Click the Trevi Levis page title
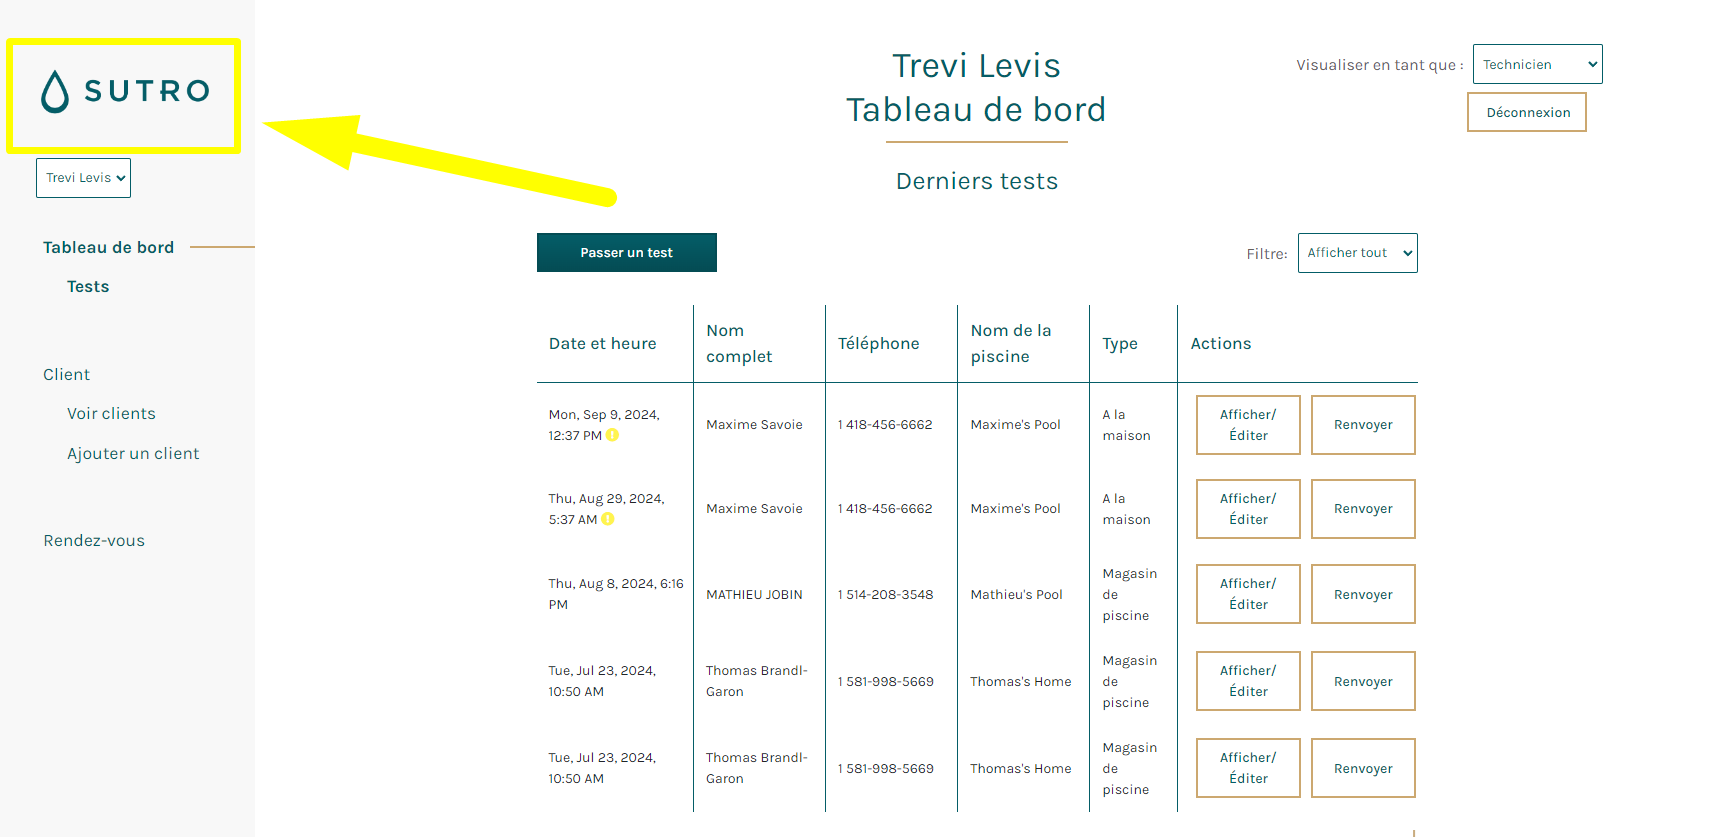The width and height of the screenshot is (1720, 837). (x=976, y=66)
